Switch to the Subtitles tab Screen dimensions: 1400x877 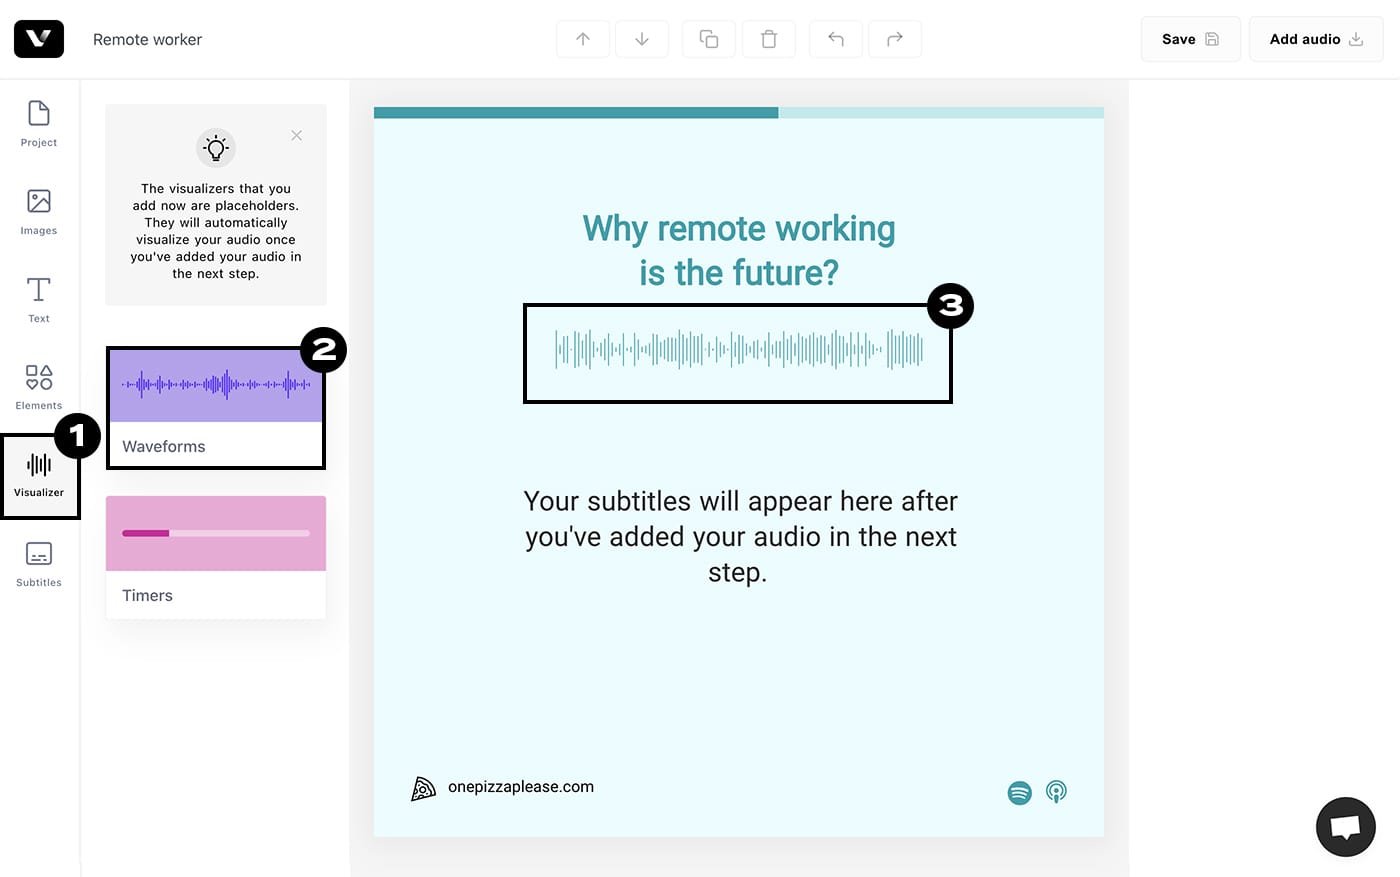pyautogui.click(x=38, y=563)
